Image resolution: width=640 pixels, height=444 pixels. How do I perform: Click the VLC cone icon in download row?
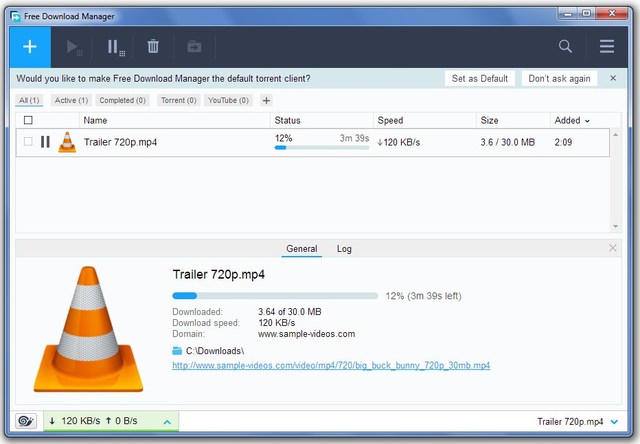(x=67, y=142)
